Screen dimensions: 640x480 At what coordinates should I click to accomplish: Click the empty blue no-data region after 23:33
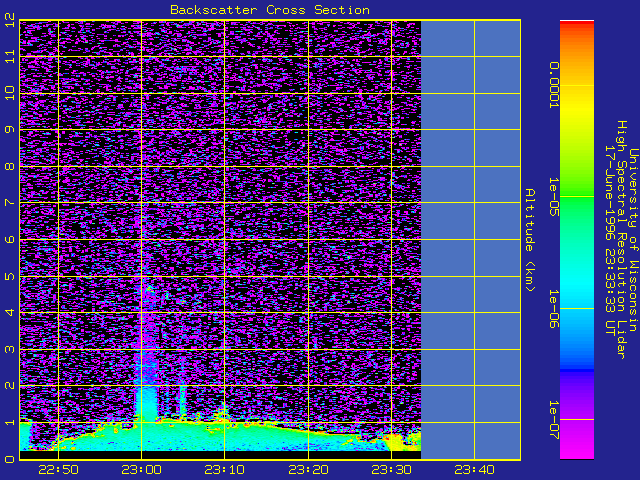tap(471, 240)
